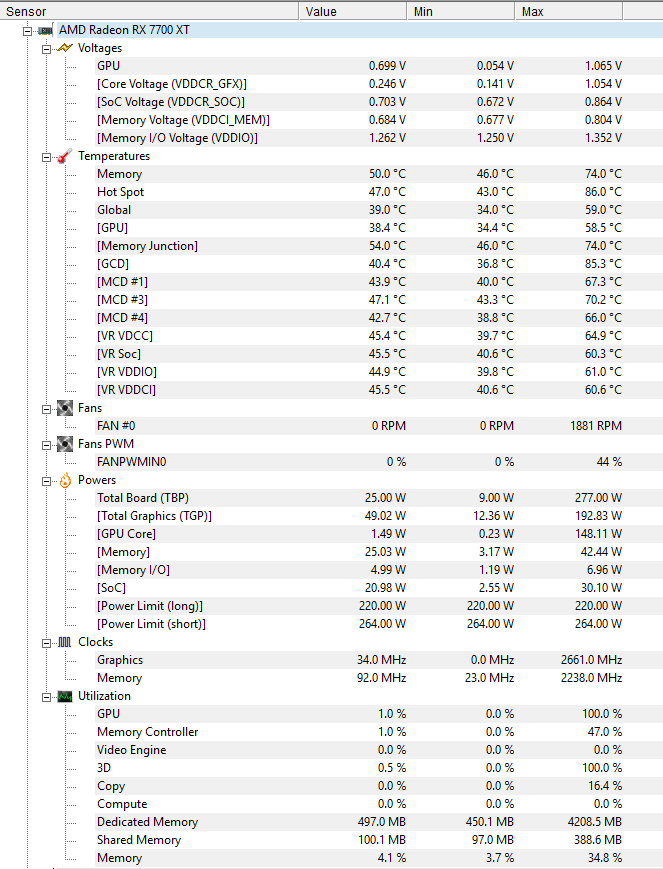Viewport: 663px width, 869px height.
Task: Sort by the Value column header
Action: click(353, 12)
